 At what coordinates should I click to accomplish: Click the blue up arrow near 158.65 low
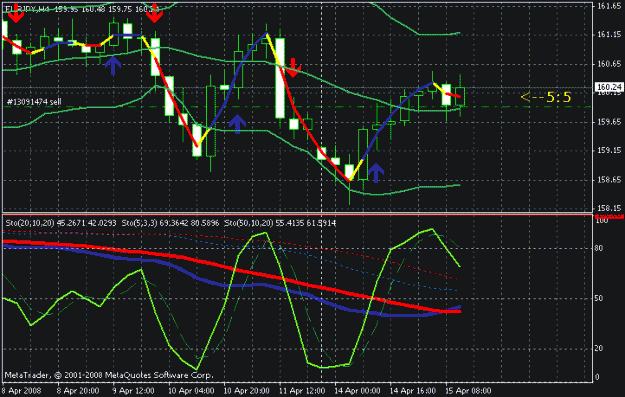point(375,173)
